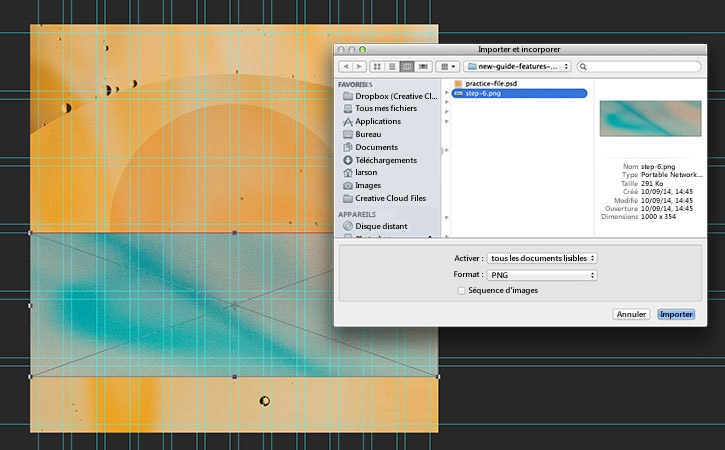Open the new-guide-features folder path dropdown
725x450 pixels.
pyautogui.click(x=517, y=67)
